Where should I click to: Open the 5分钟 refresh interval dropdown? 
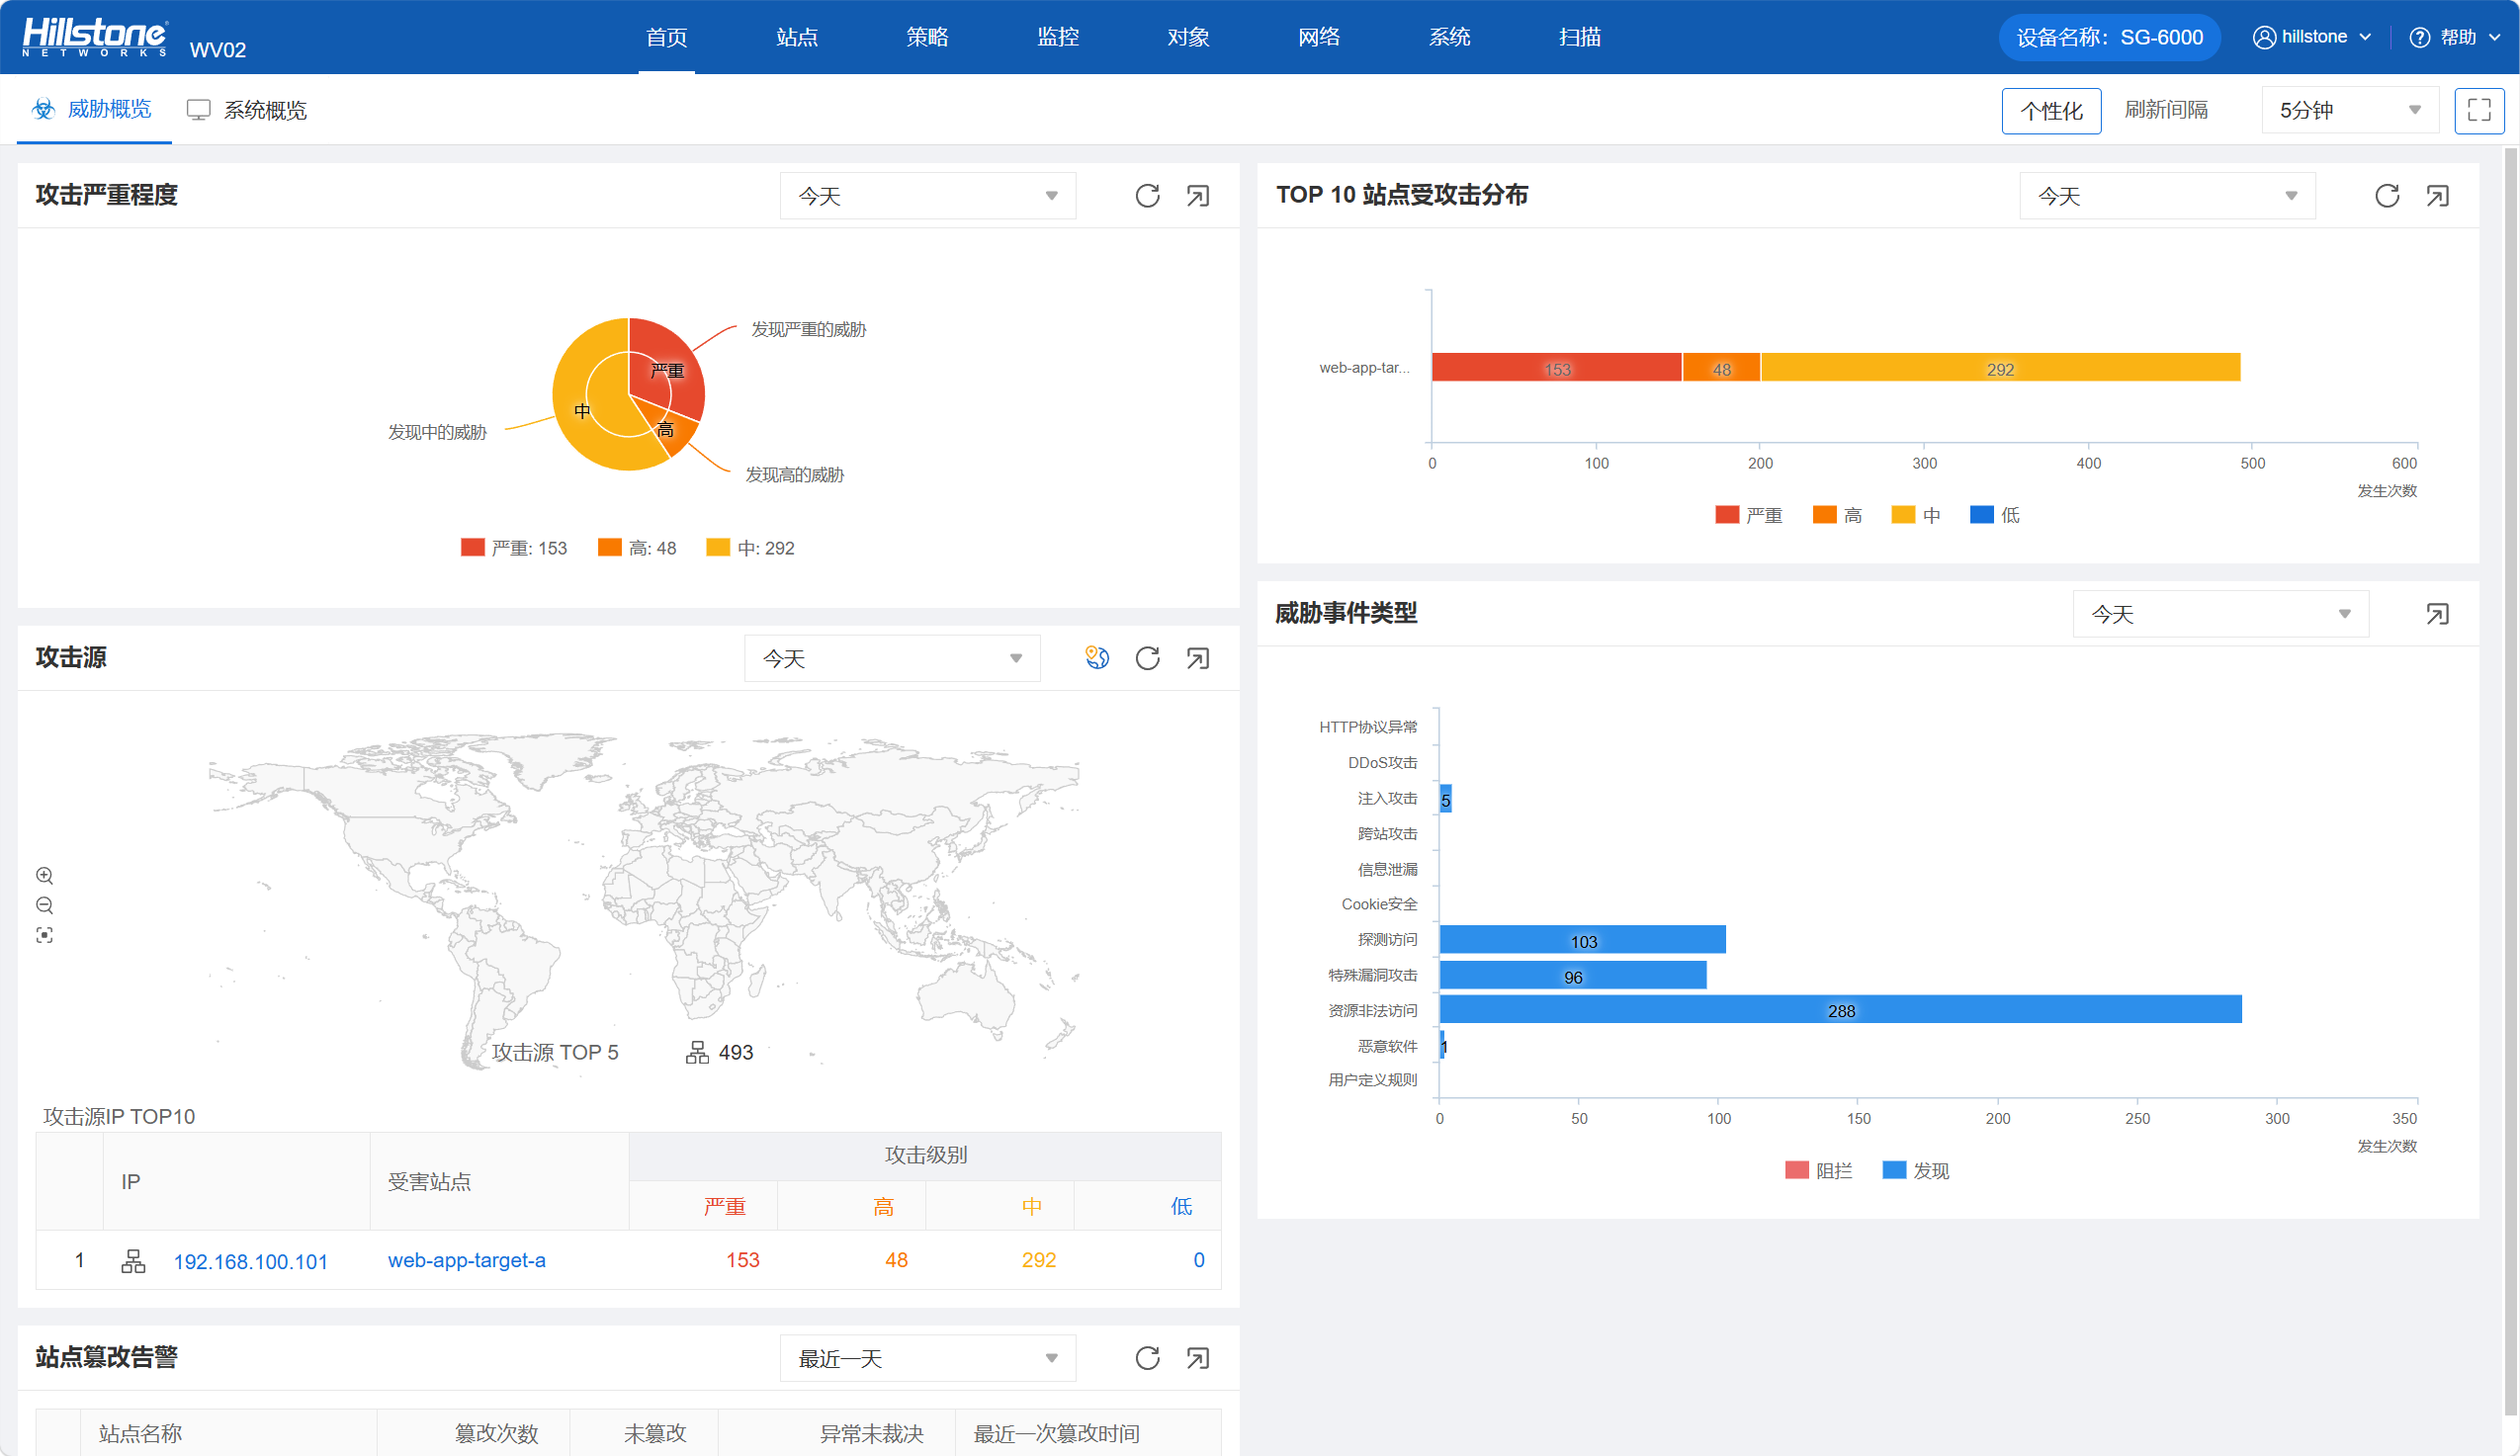2348,110
